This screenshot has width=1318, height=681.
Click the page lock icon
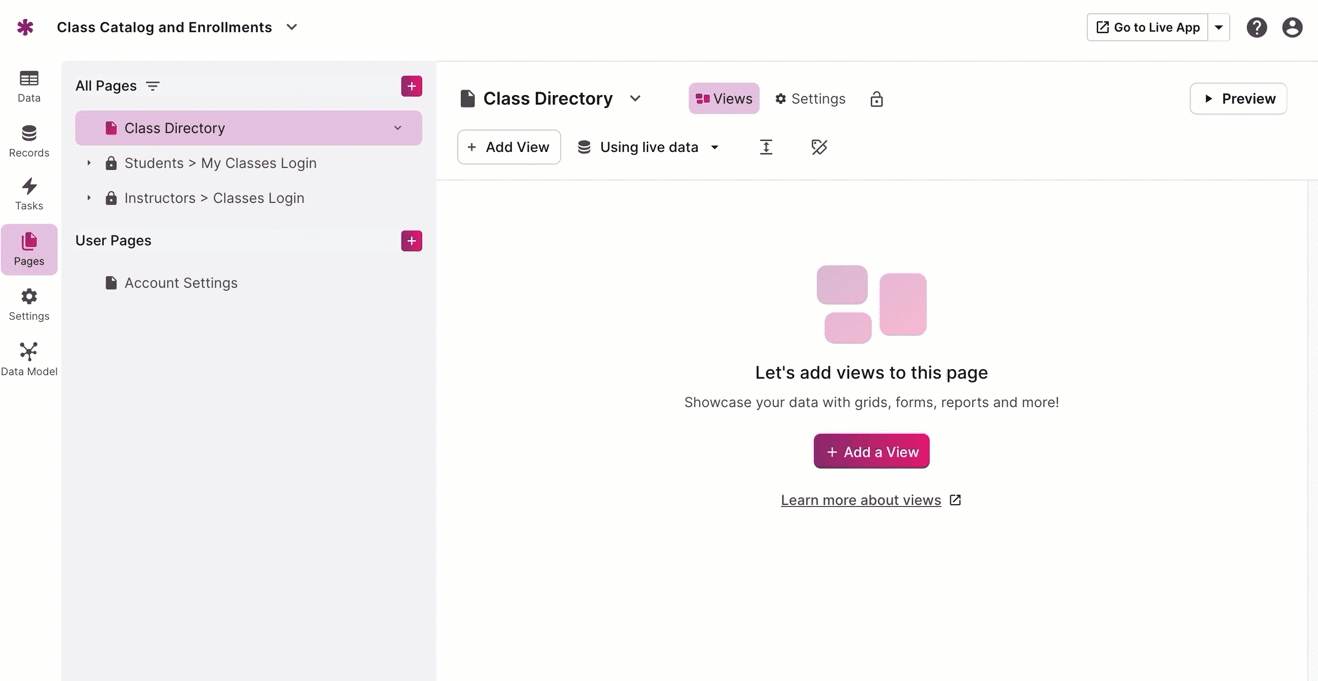pyautogui.click(x=876, y=99)
